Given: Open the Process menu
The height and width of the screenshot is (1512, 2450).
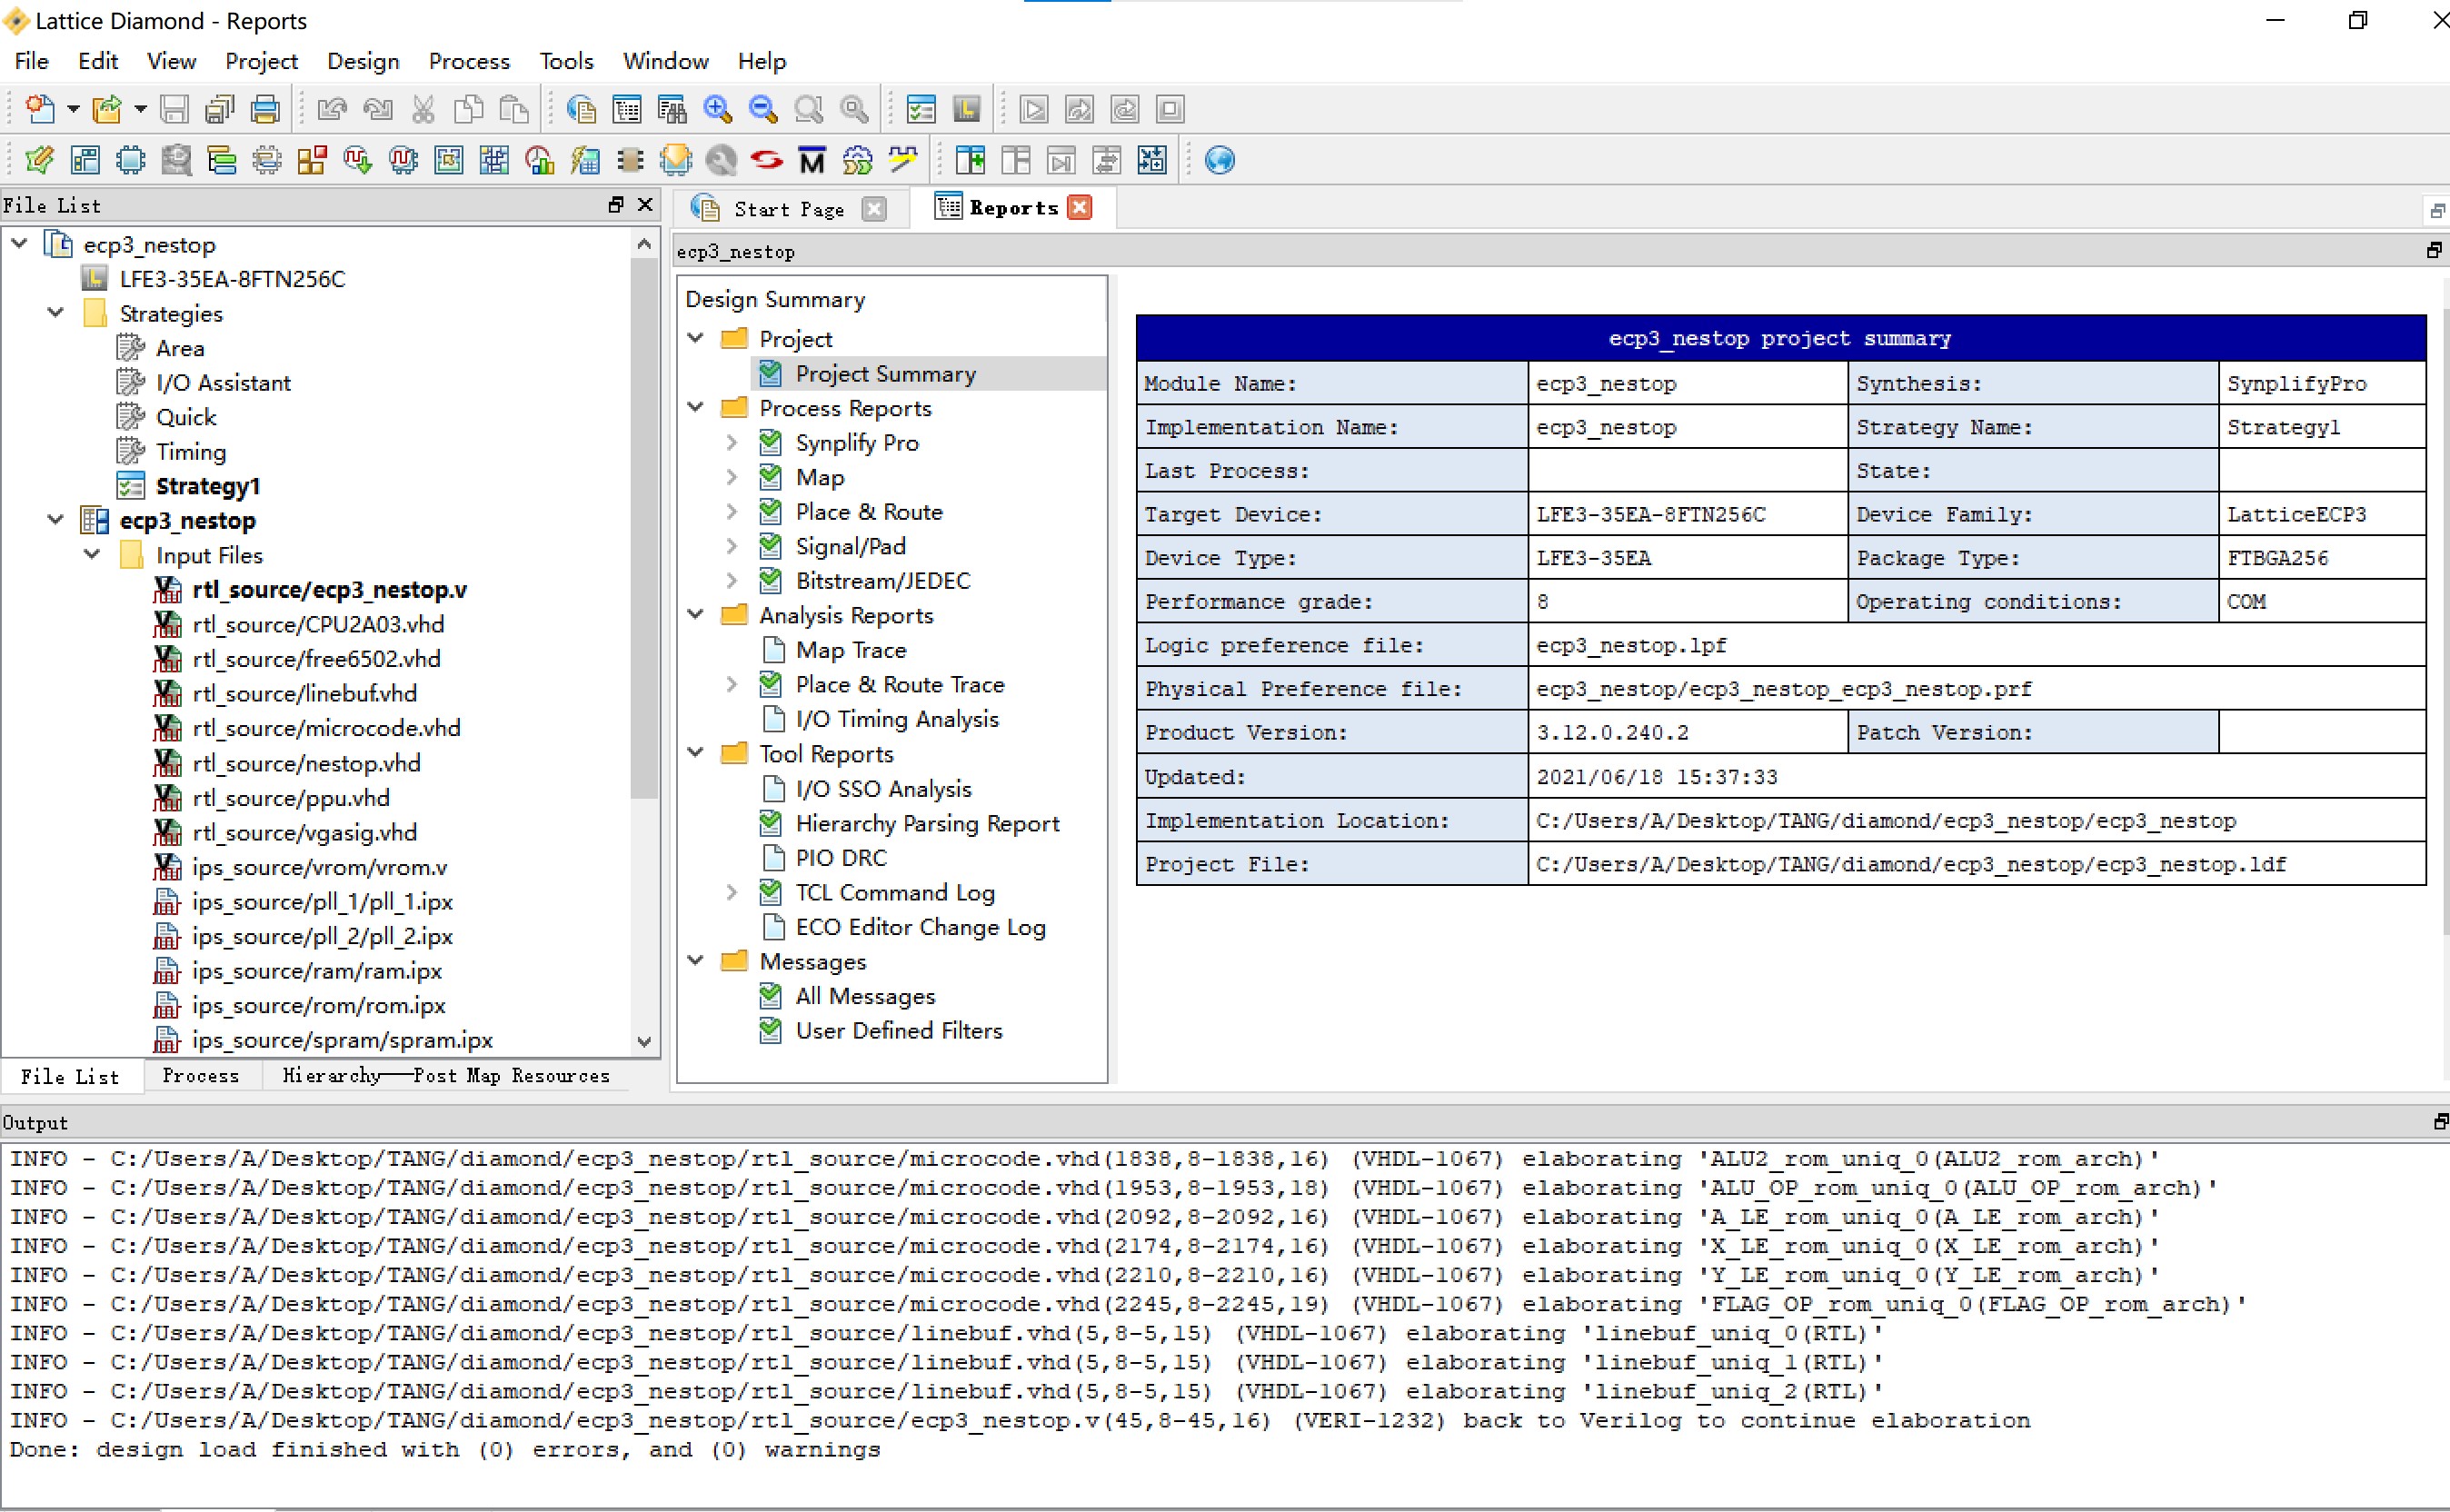Looking at the screenshot, I should coord(468,61).
